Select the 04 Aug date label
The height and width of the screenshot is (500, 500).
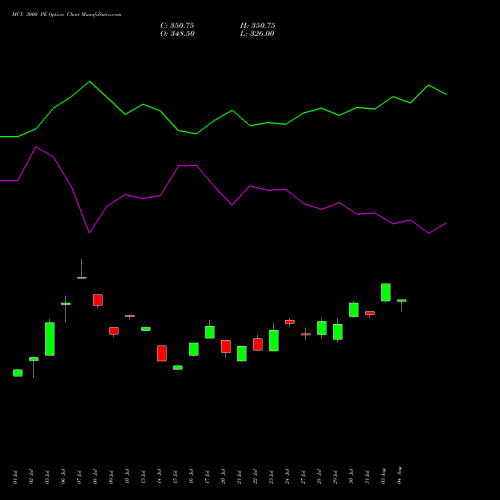[x=399, y=476]
